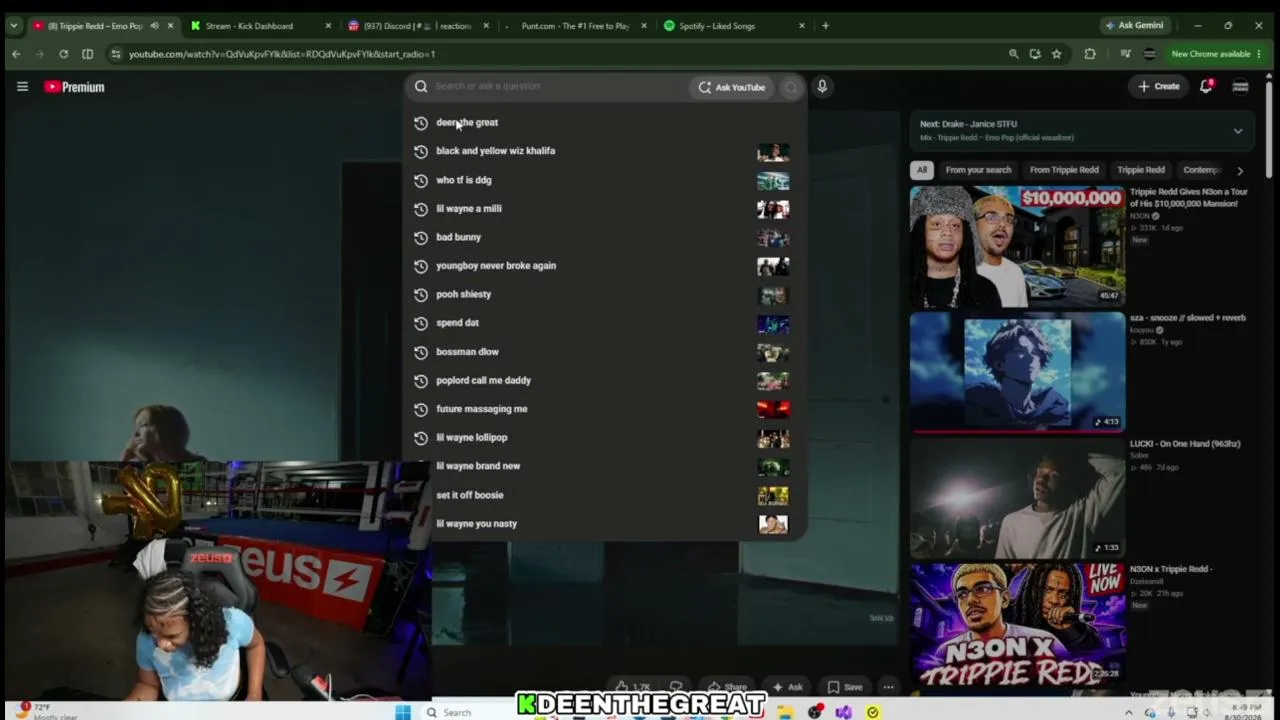Click the Chrome address bar URL
The image size is (1280, 720).
282,54
